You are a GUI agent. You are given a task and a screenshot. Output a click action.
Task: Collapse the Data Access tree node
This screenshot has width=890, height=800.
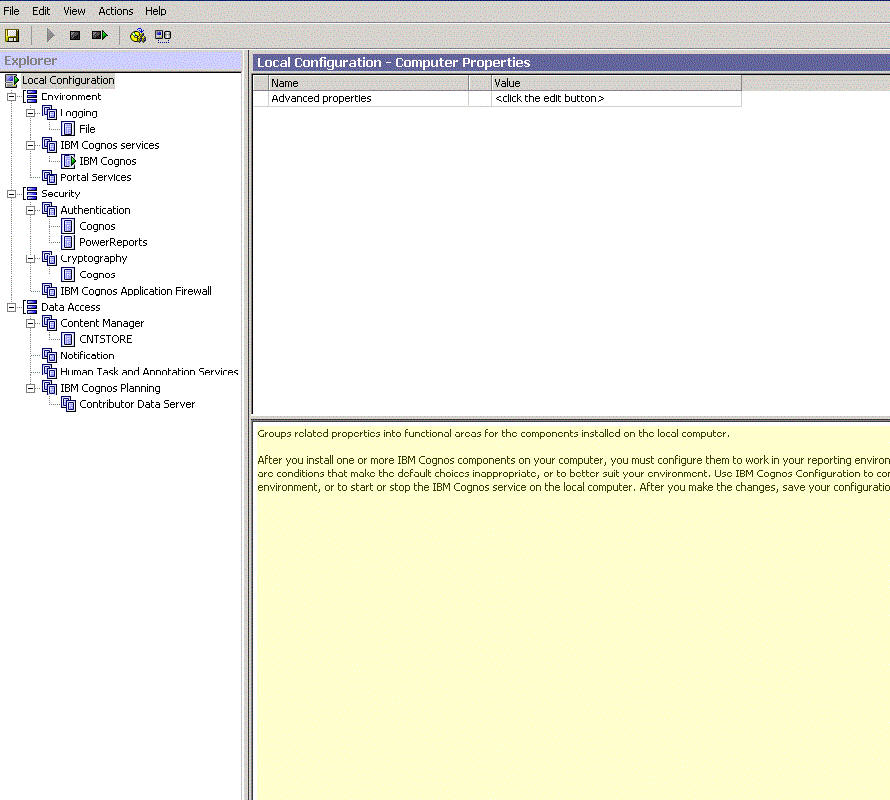(x=11, y=307)
